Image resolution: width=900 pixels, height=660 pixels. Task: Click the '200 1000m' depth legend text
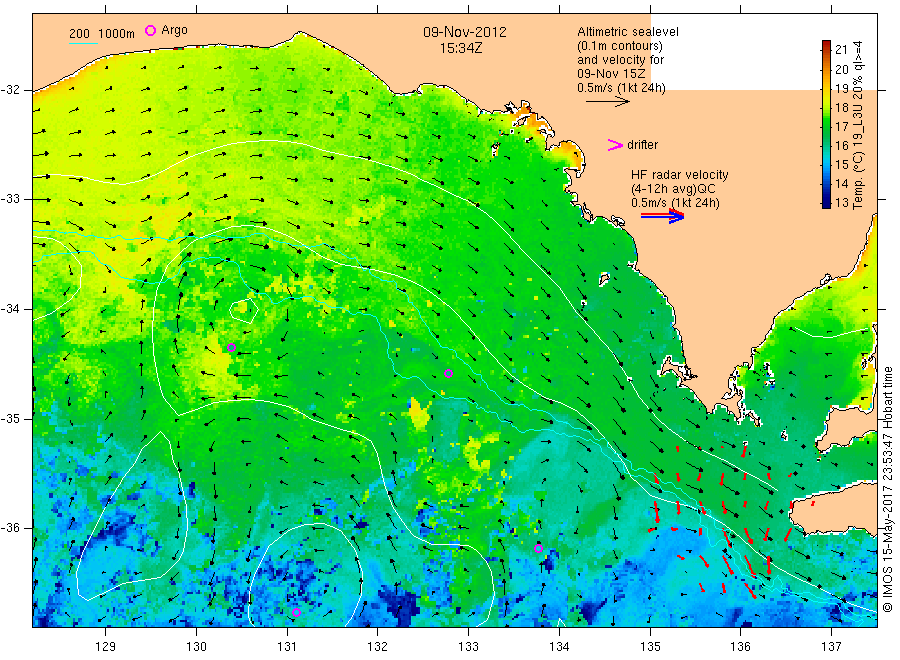(102, 34)
